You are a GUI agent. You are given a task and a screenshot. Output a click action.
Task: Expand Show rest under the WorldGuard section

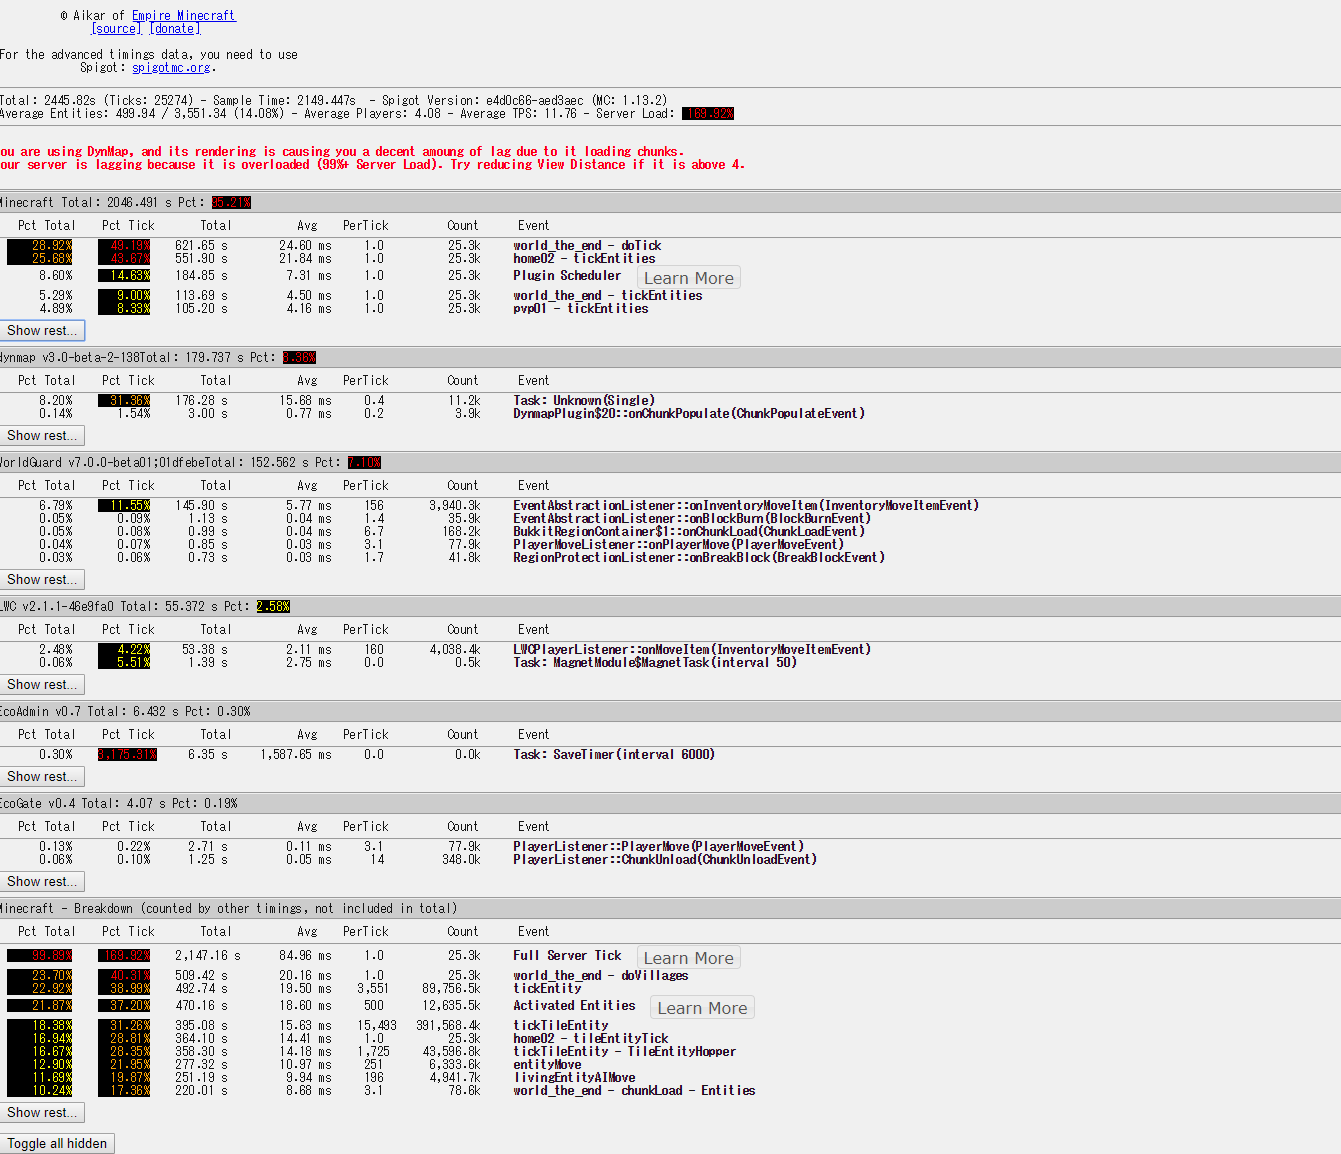click(42, 580)
